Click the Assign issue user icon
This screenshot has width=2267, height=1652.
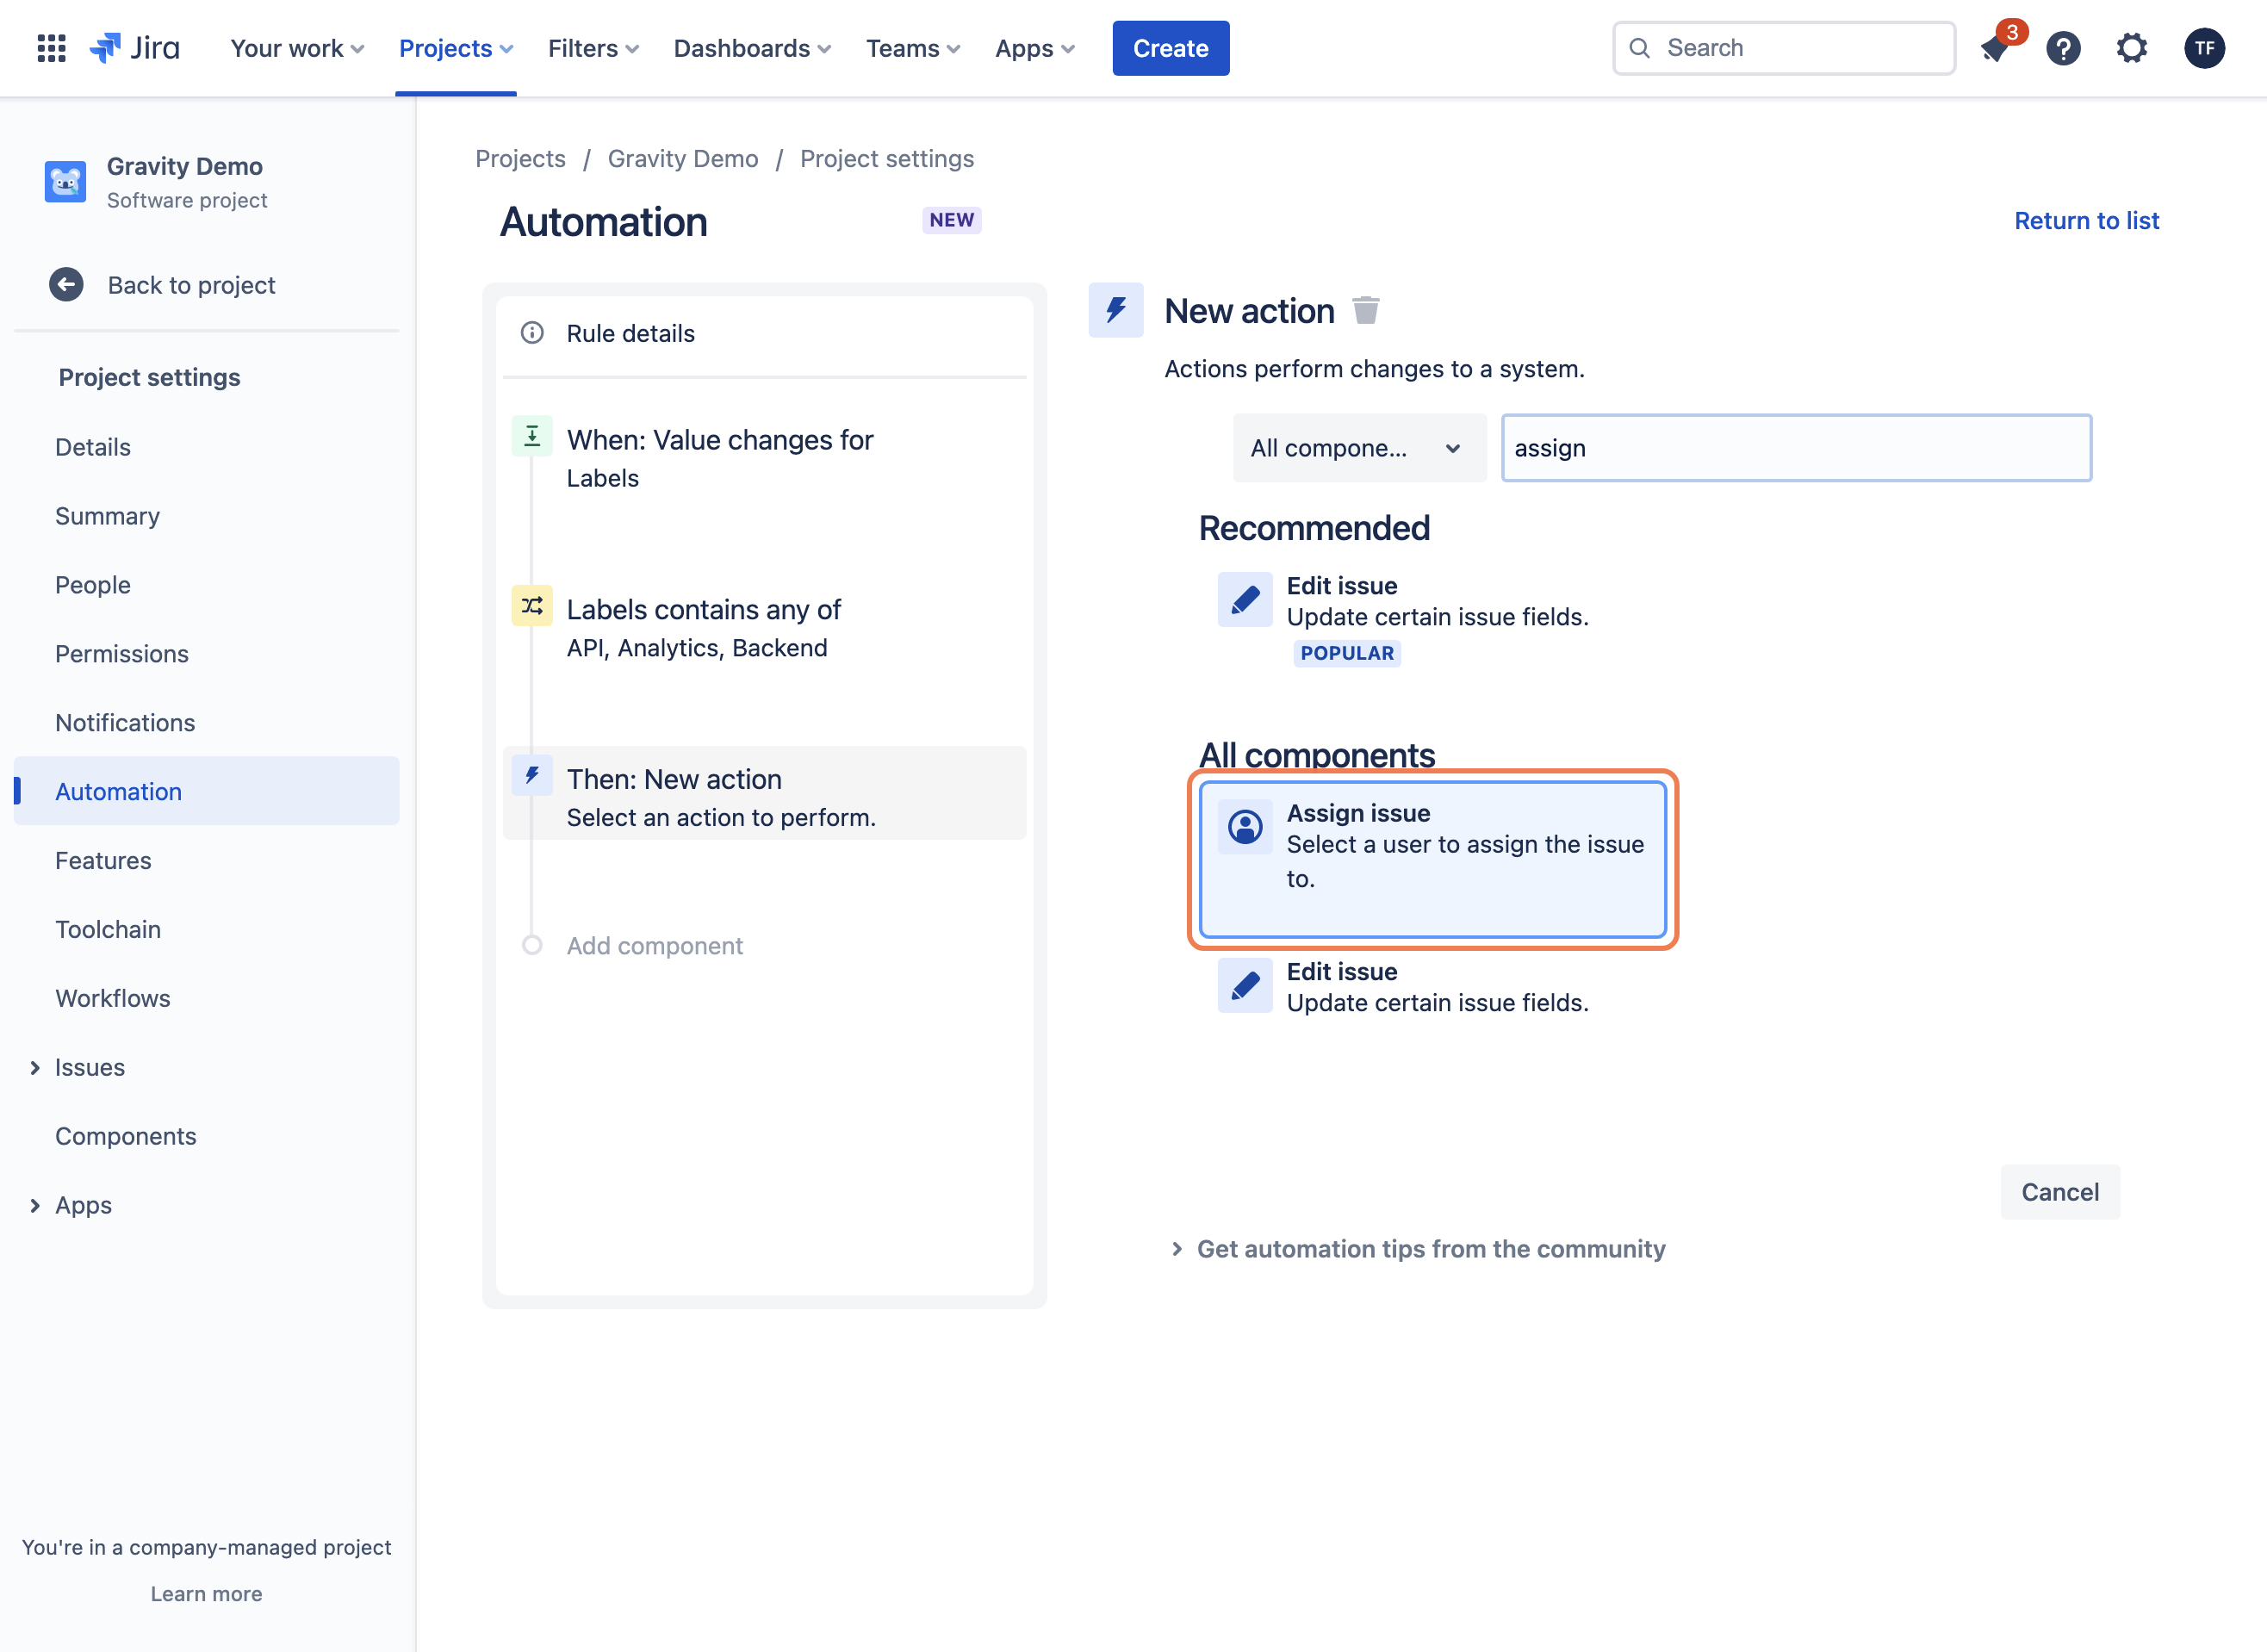(1245, 827)
